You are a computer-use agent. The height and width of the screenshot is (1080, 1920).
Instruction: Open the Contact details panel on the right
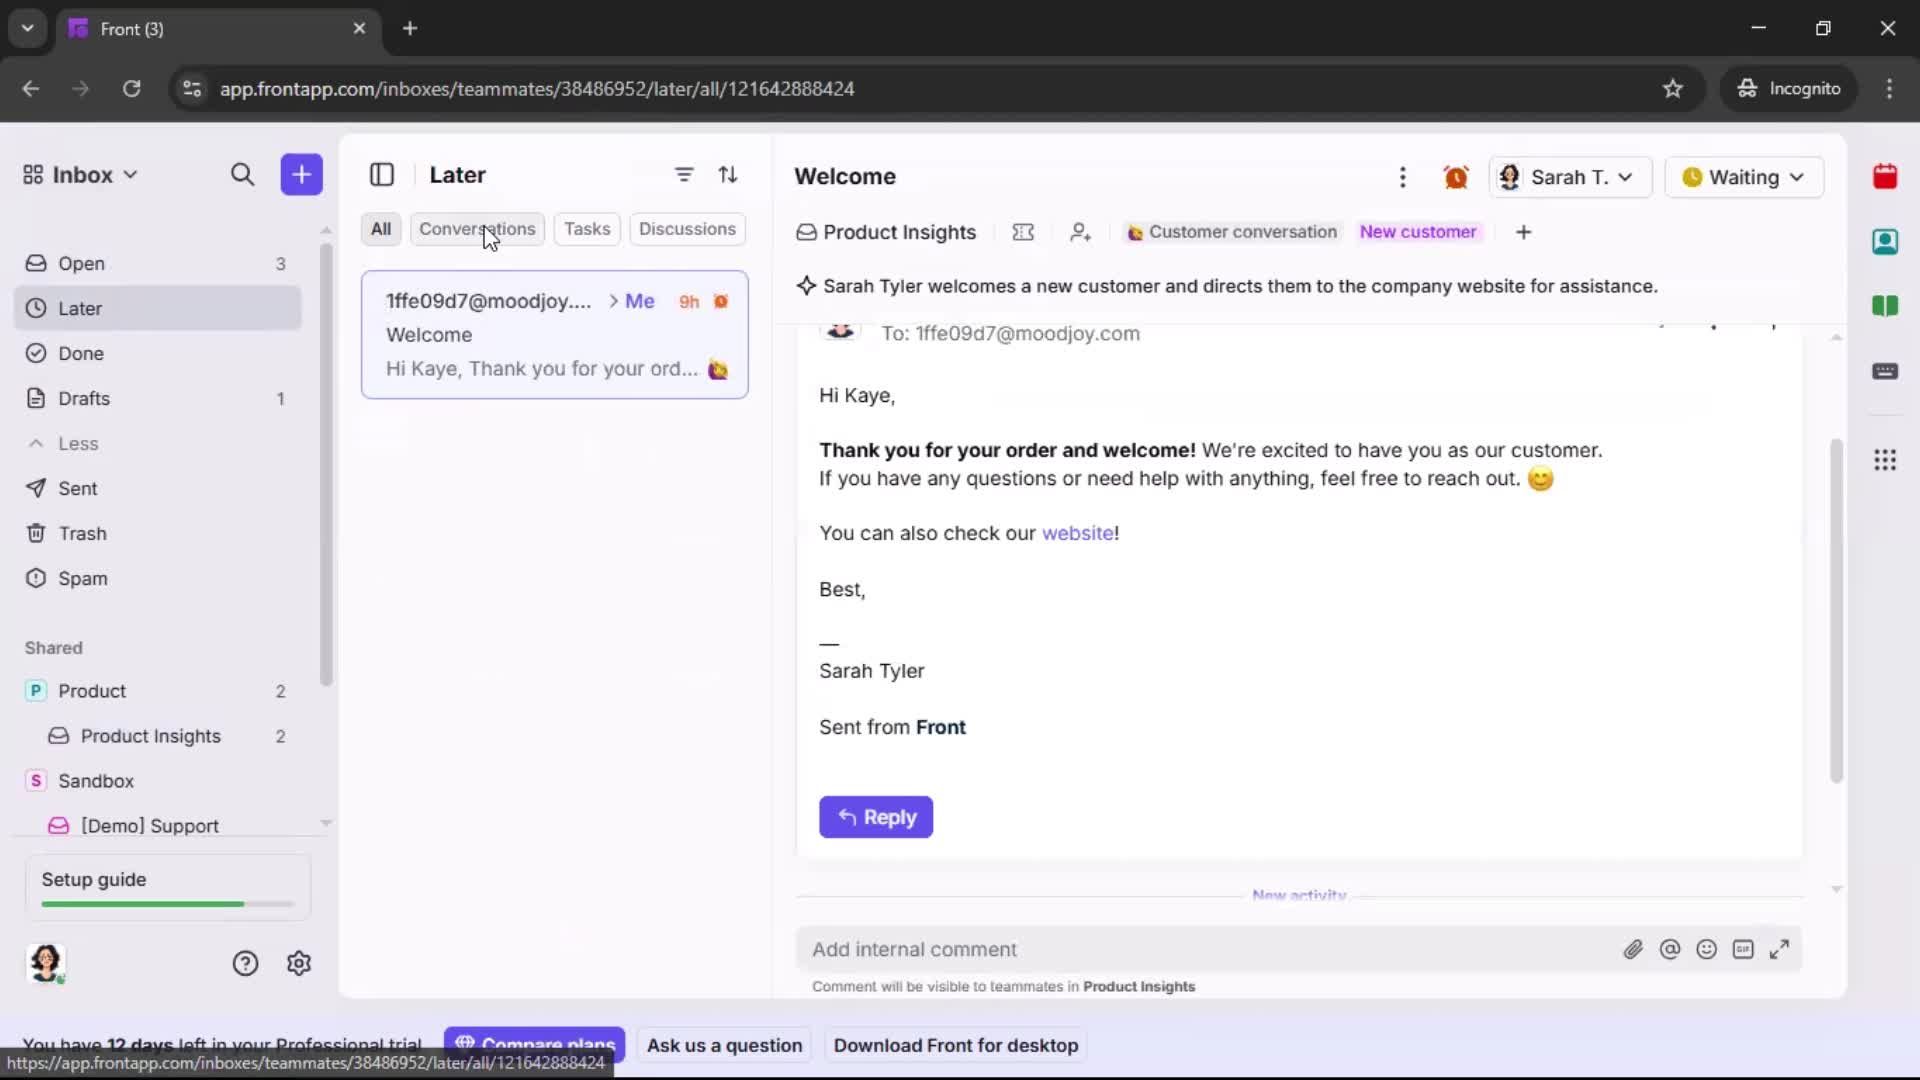[1887, 242]
